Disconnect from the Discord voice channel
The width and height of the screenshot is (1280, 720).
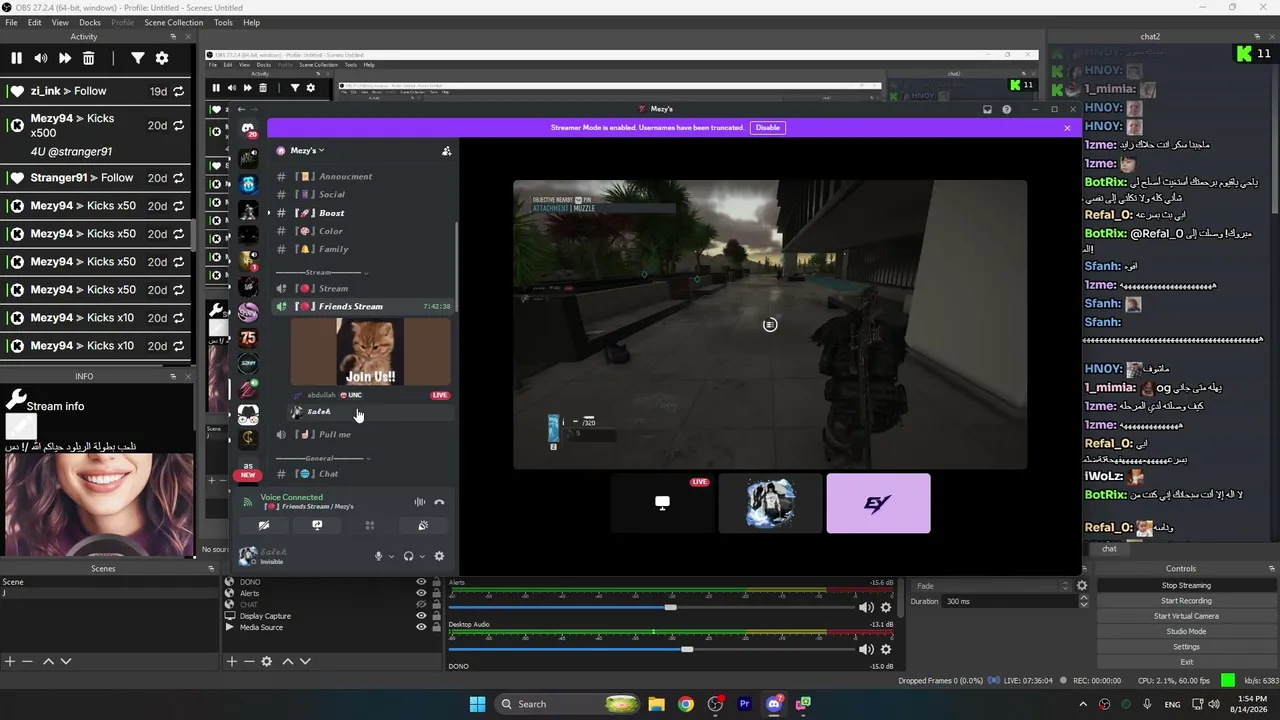pyautogui.click(x=439, y=502)
